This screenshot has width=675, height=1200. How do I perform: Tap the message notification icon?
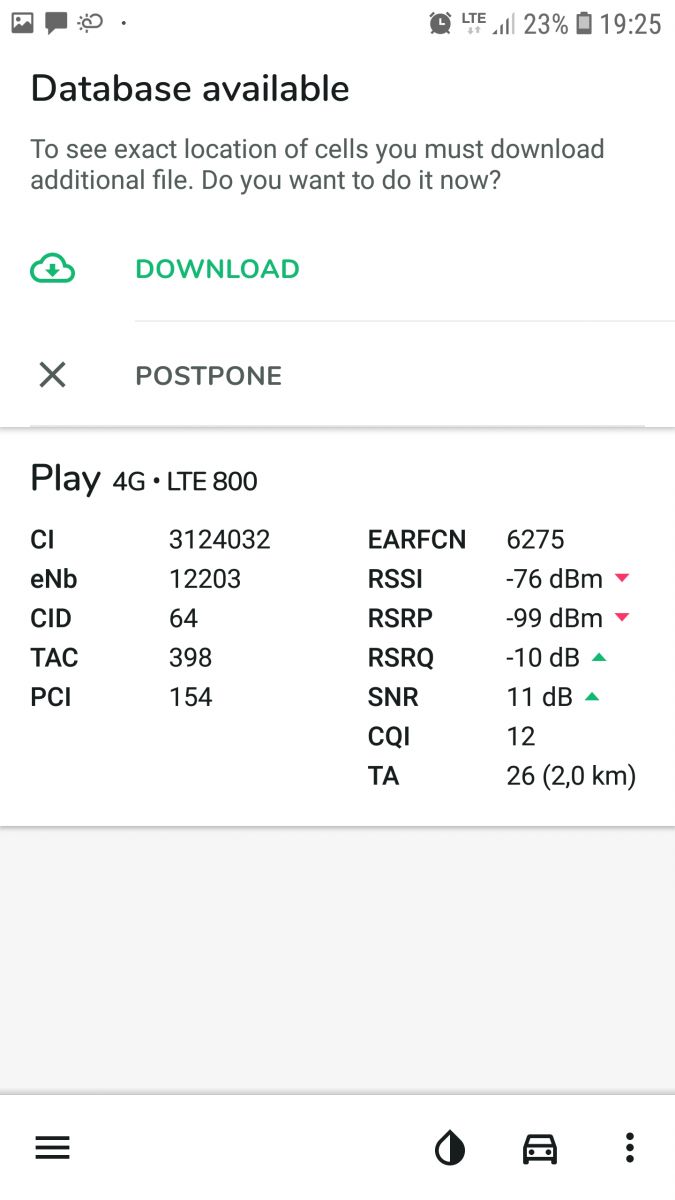(x=56, y=23)
